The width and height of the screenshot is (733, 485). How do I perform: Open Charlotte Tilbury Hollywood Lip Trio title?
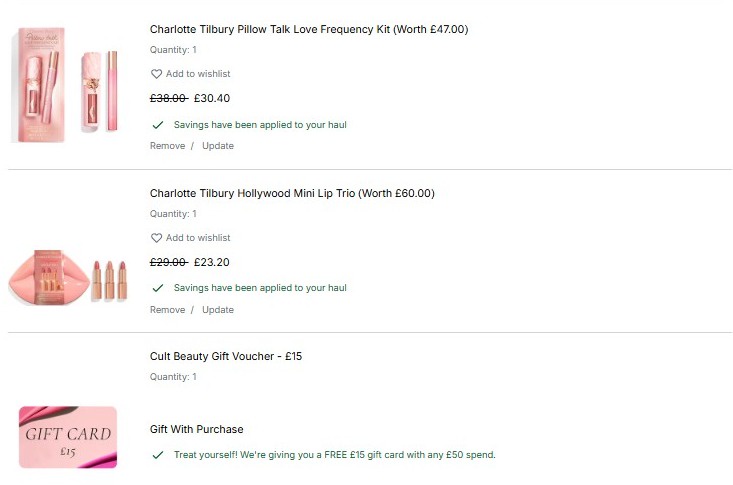[x=292, y=193]
